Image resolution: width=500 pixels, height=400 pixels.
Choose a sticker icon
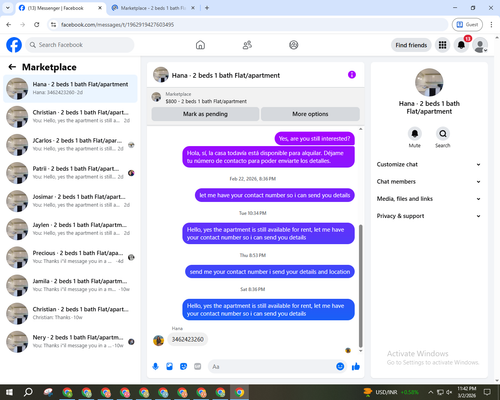[183, 367]
